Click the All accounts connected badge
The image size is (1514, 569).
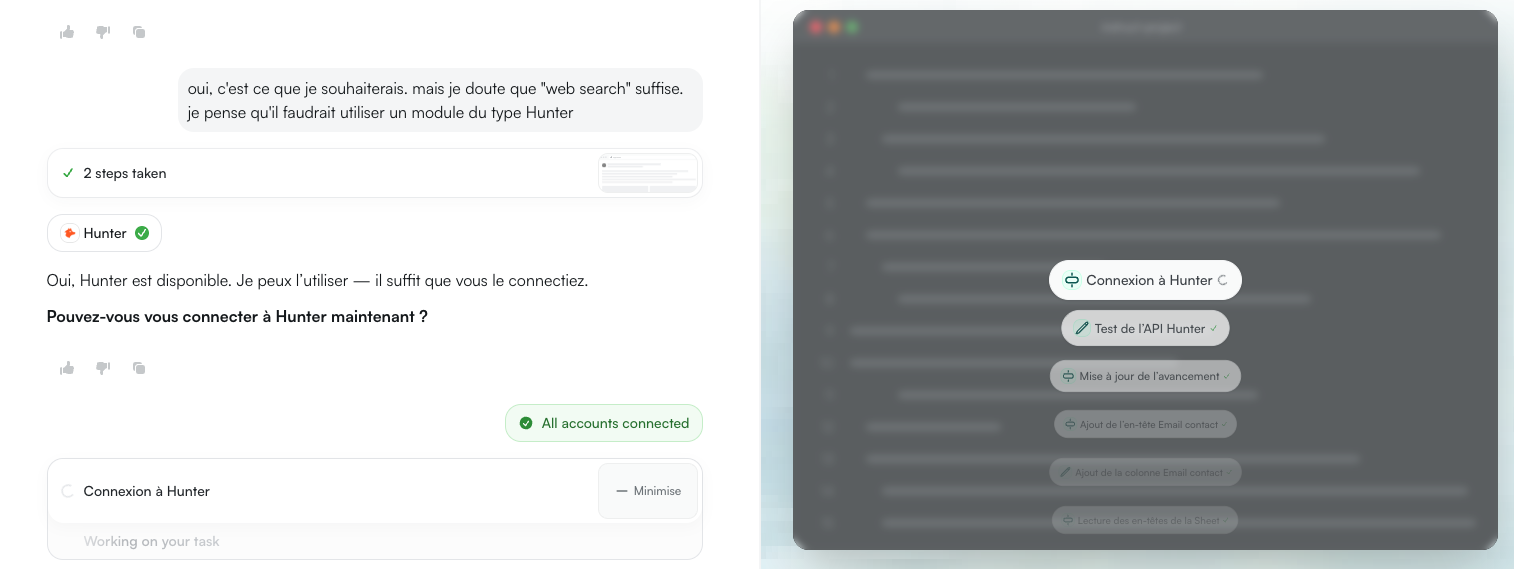pyautogui.click(x=604, y=423)
